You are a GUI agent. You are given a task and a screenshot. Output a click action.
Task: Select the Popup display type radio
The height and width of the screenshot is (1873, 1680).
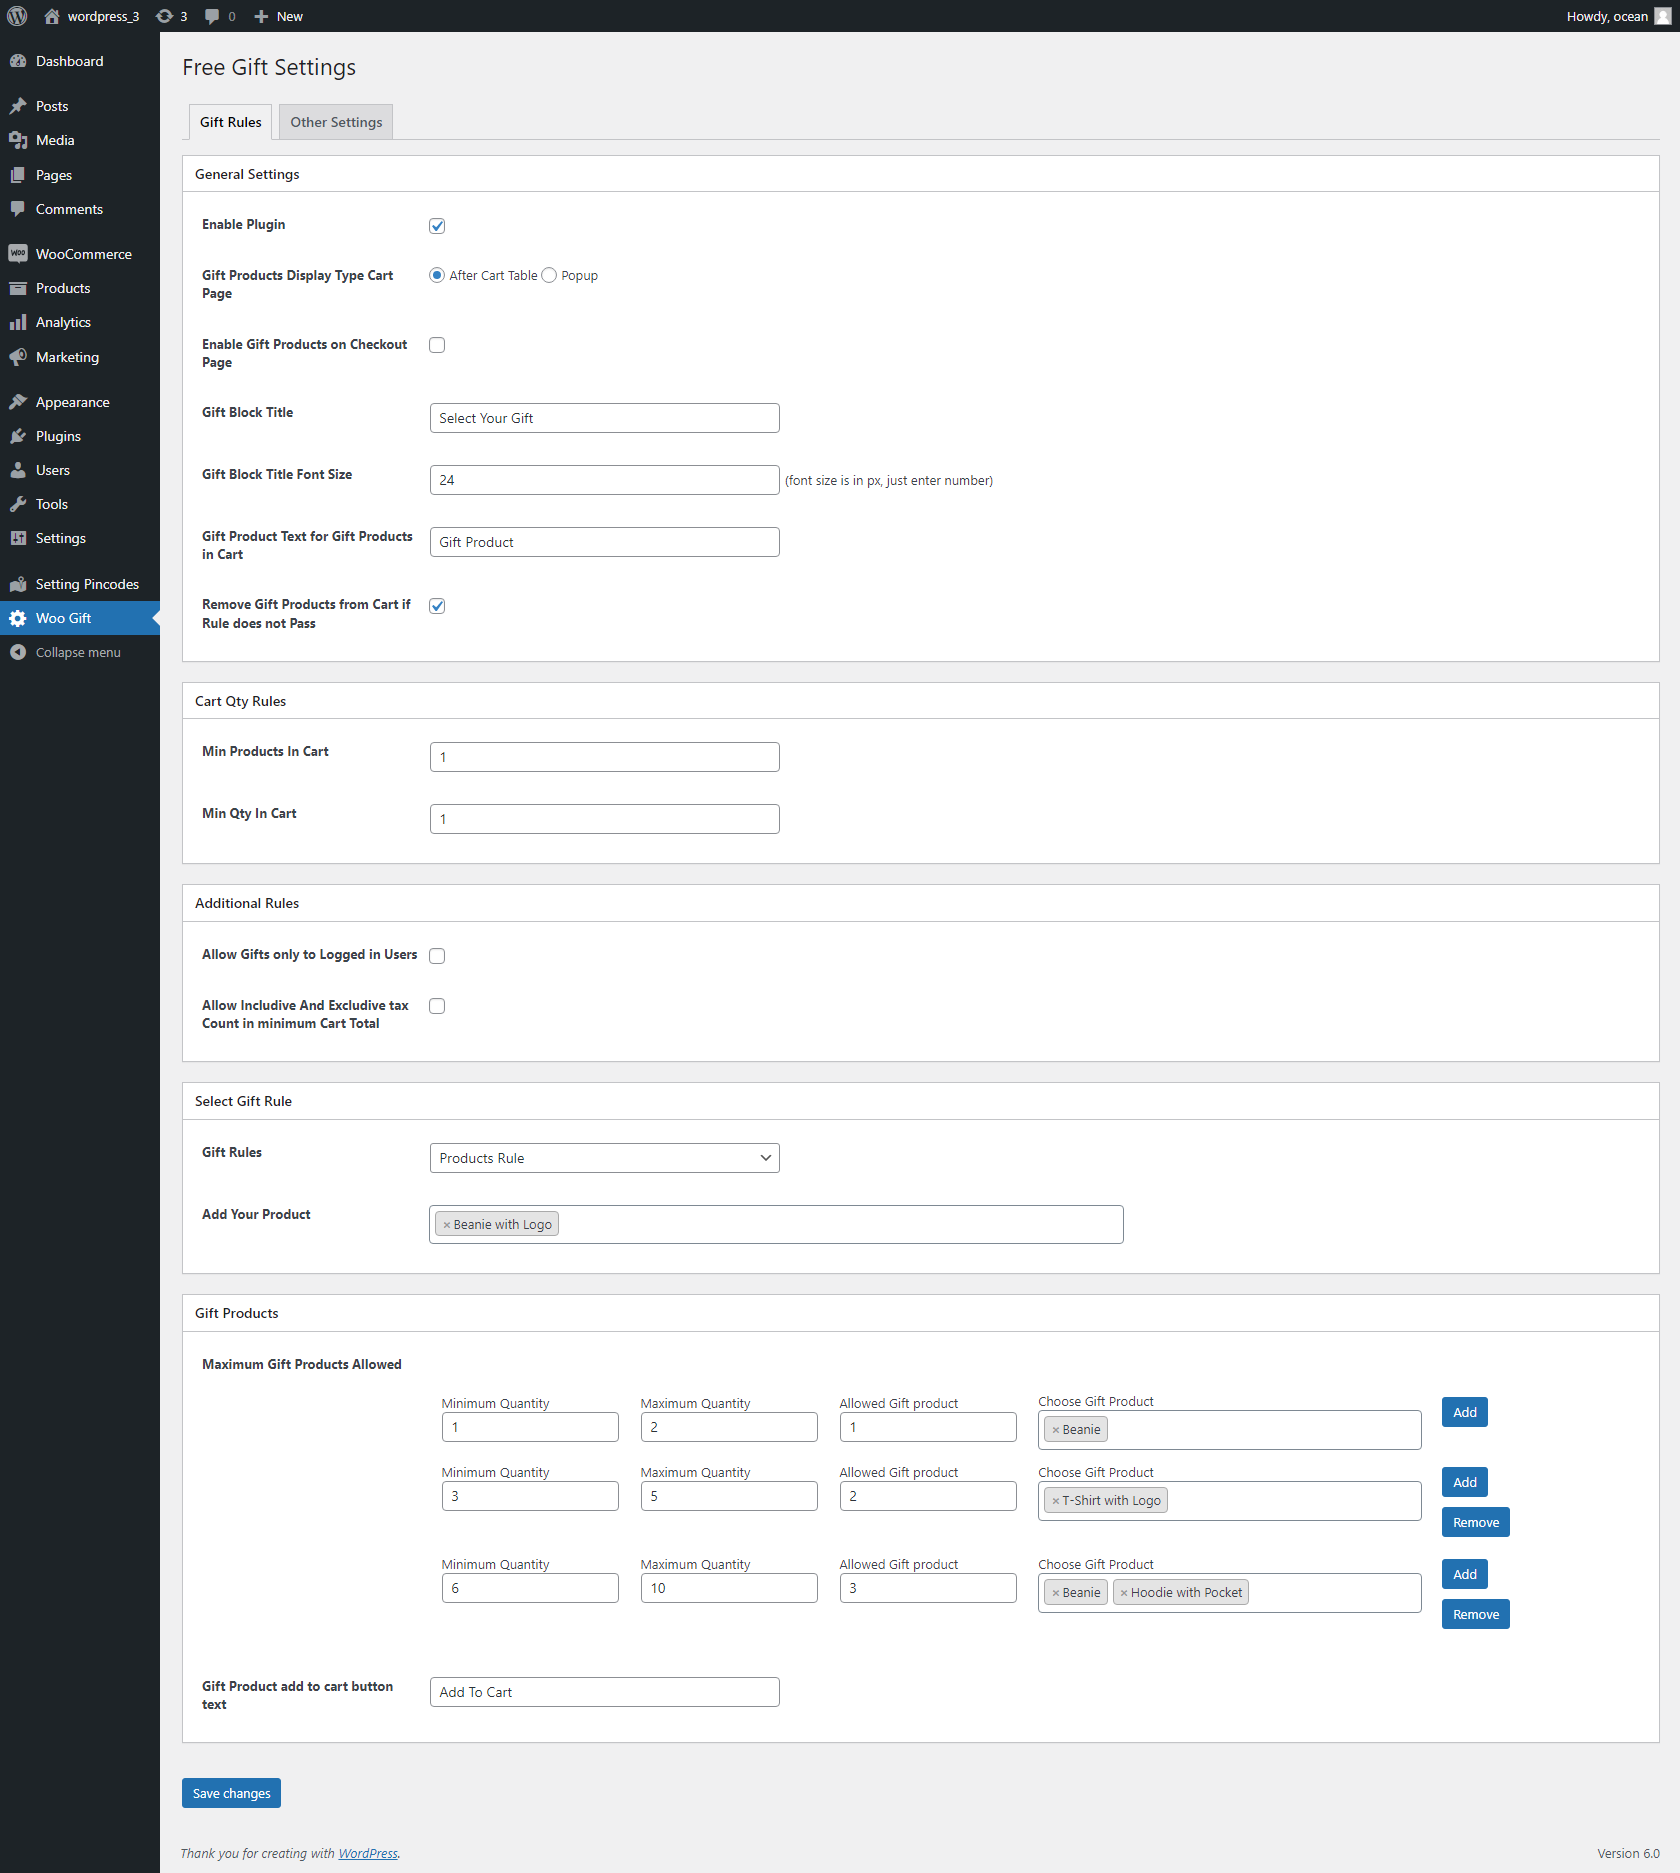coord(549,276)
